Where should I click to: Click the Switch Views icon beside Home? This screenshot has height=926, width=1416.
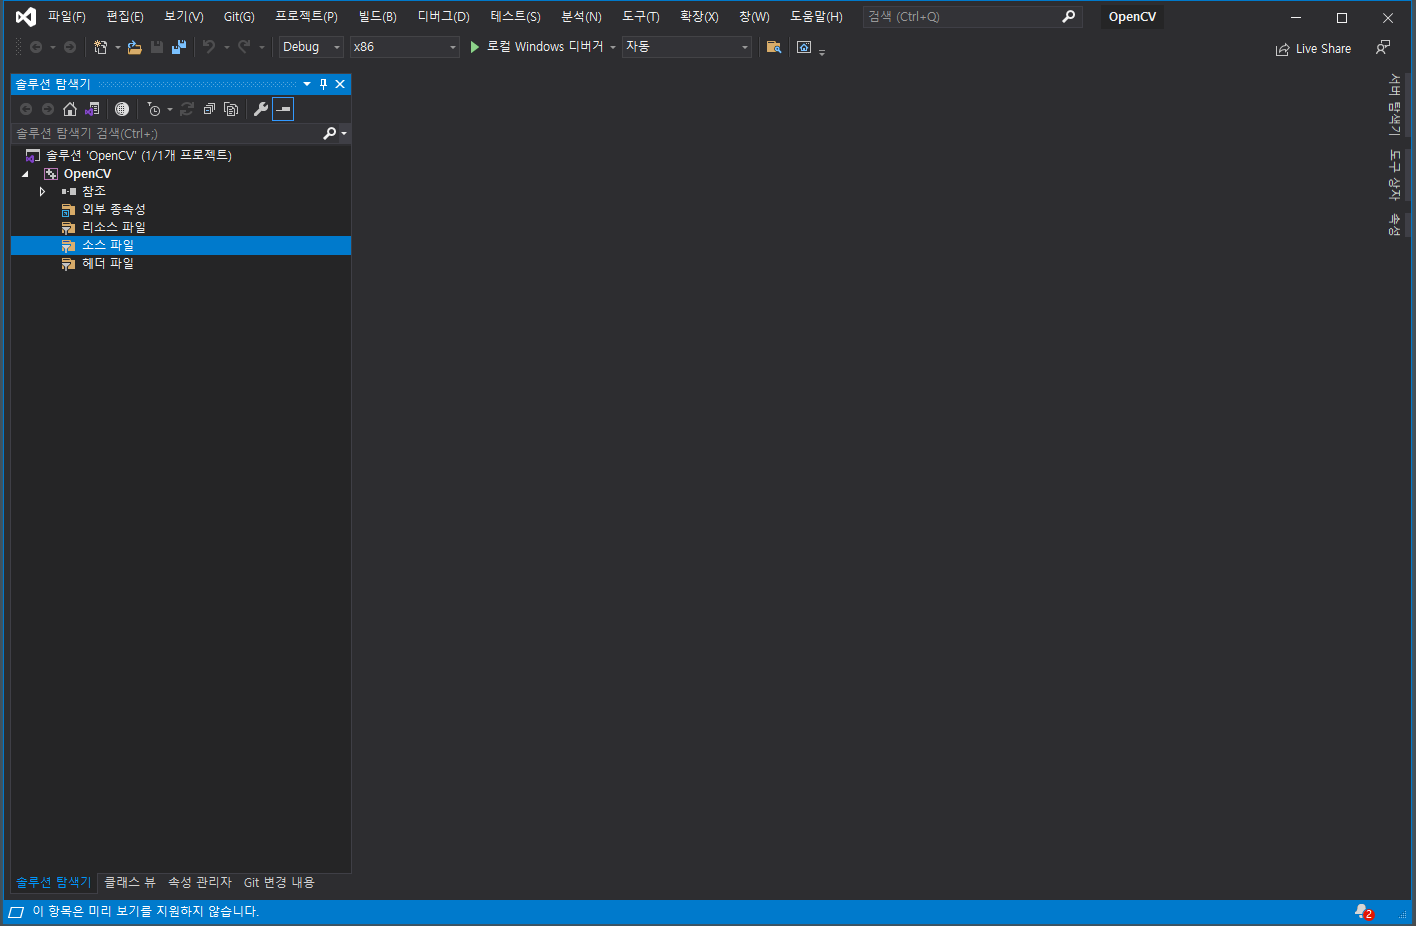pos(92,109)
